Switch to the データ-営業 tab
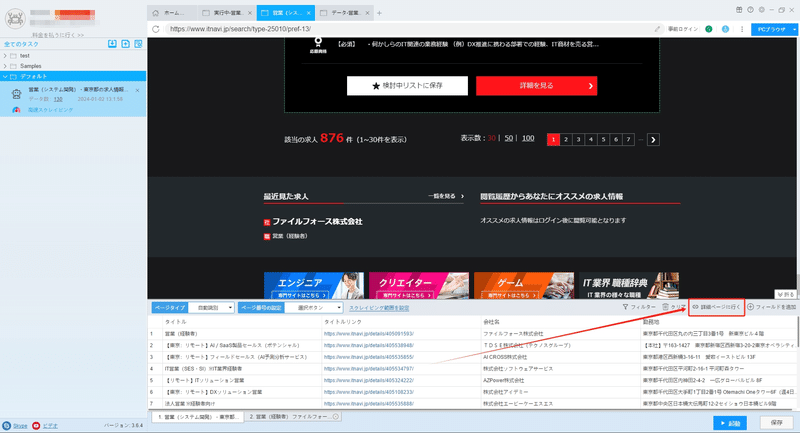This screenshot has height=433, width=800. click(345, 13)
